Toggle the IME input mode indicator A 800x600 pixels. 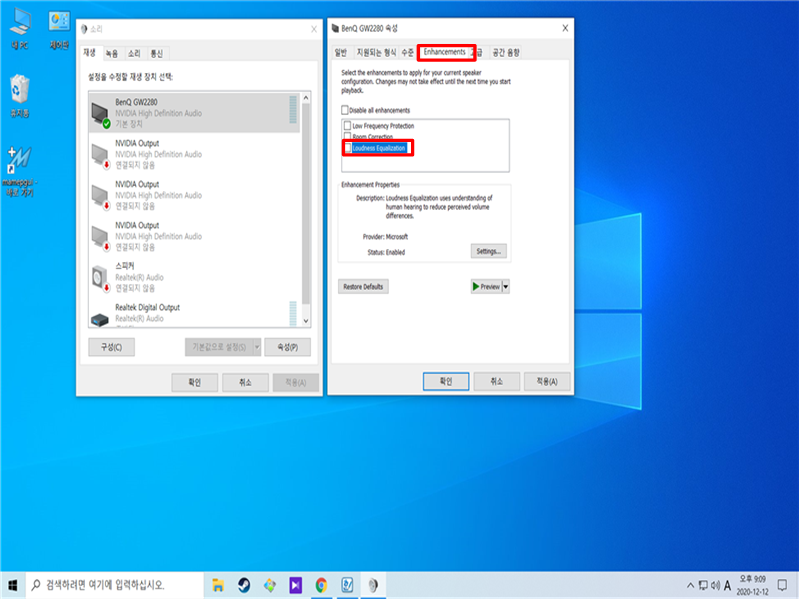pyautogui.click(x=728, y=585)
